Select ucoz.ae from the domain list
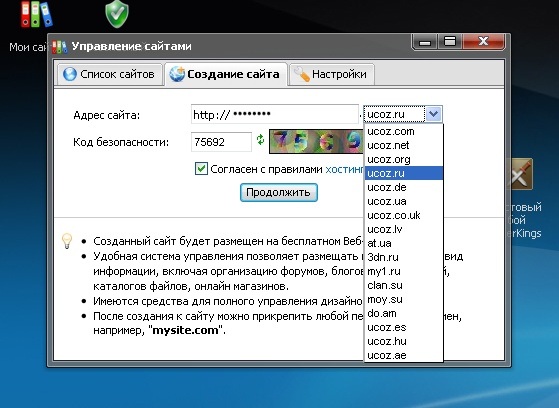This screenshot has width=559, height=408. coord(404,355)
